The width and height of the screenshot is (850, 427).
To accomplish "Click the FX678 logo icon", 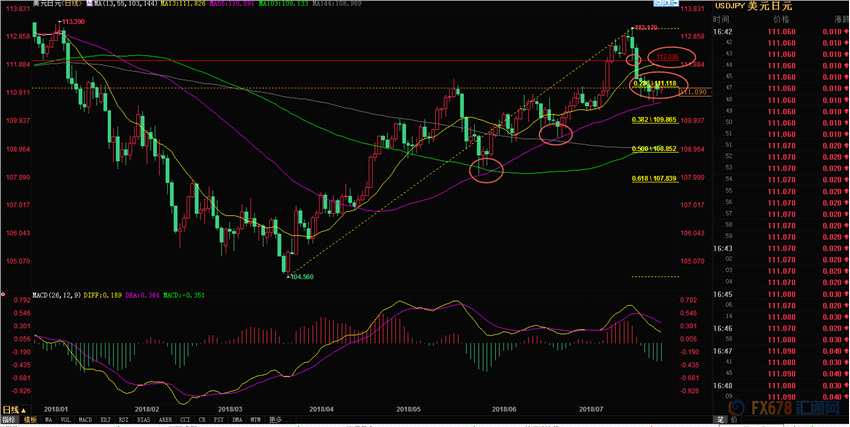I will pos(737,407).
